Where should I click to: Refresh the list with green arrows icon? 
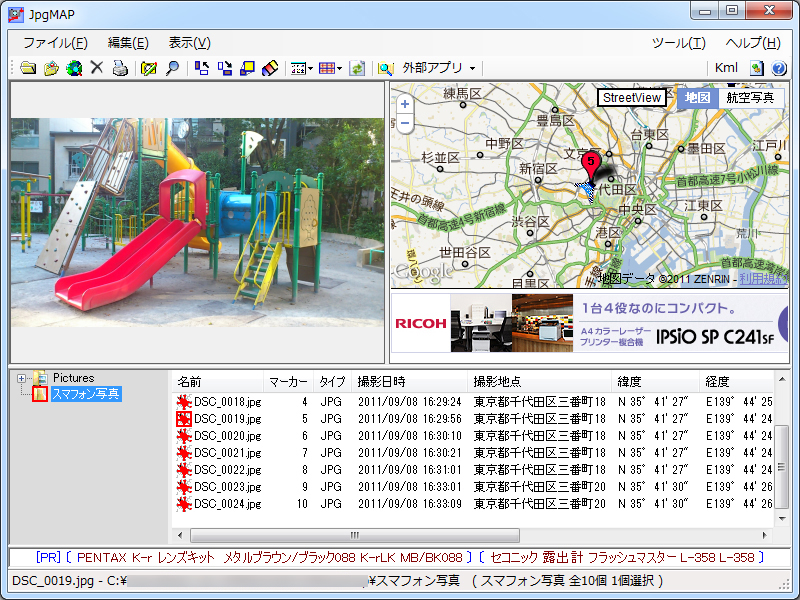point(358,68)
